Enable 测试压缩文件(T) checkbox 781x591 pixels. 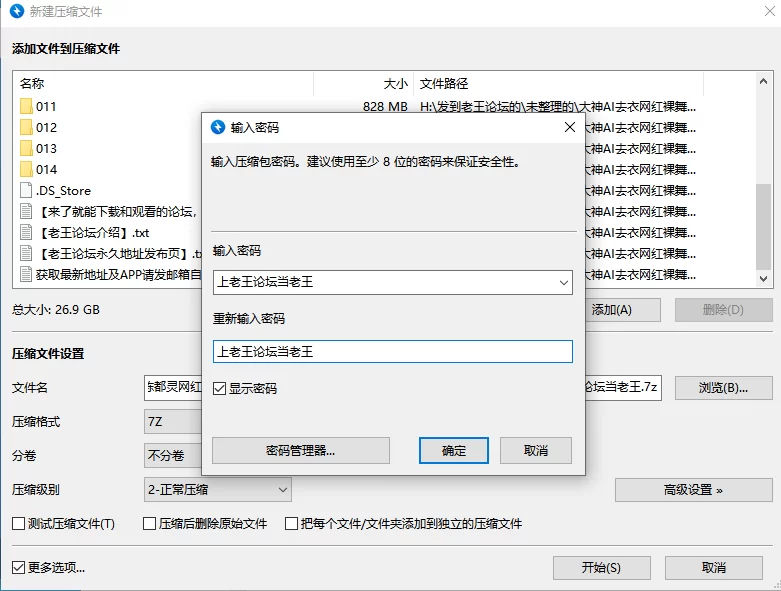pos(18,523)
